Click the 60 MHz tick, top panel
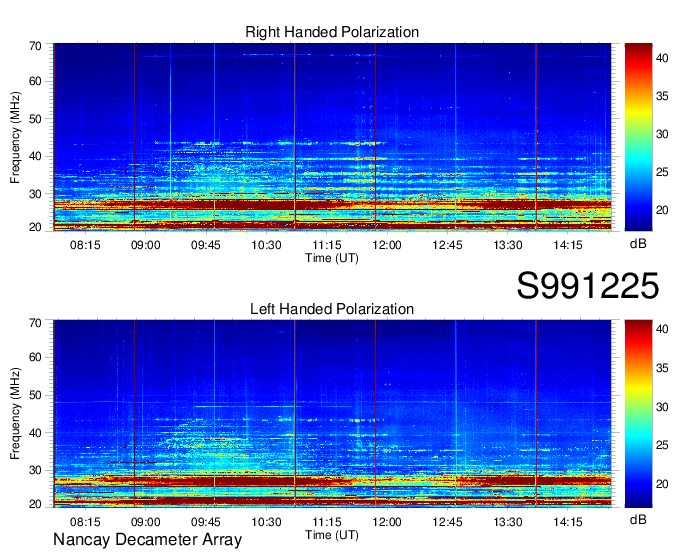The image size is (680, 552). (x=35, y=82)
